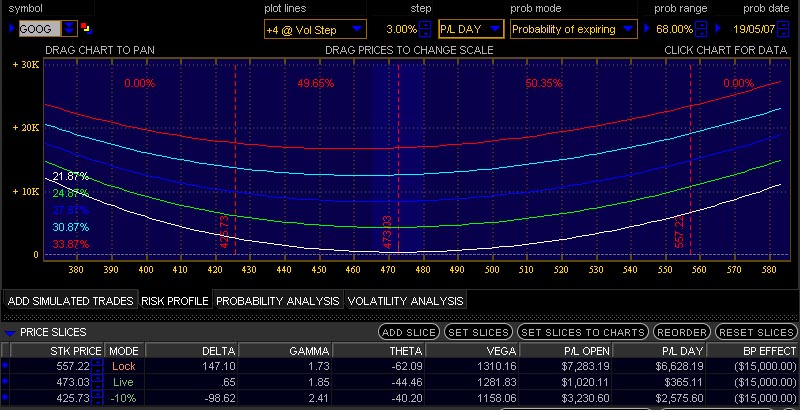This screenshot has height=410, width=800.
Task: Raise the 425.73 slice price stepper
Action: (x=97, y=394)
